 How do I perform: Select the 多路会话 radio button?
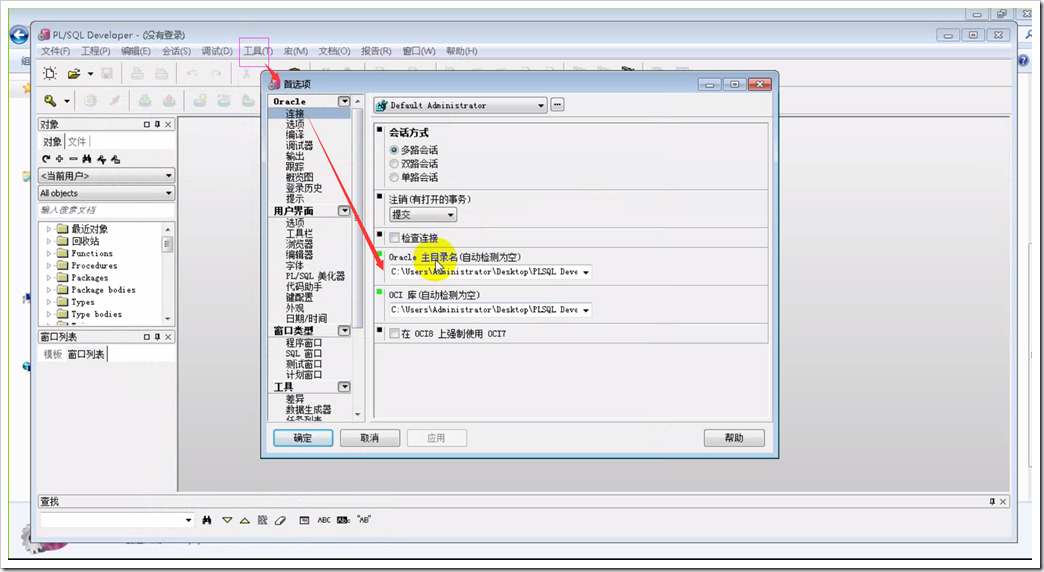[394, 150]
